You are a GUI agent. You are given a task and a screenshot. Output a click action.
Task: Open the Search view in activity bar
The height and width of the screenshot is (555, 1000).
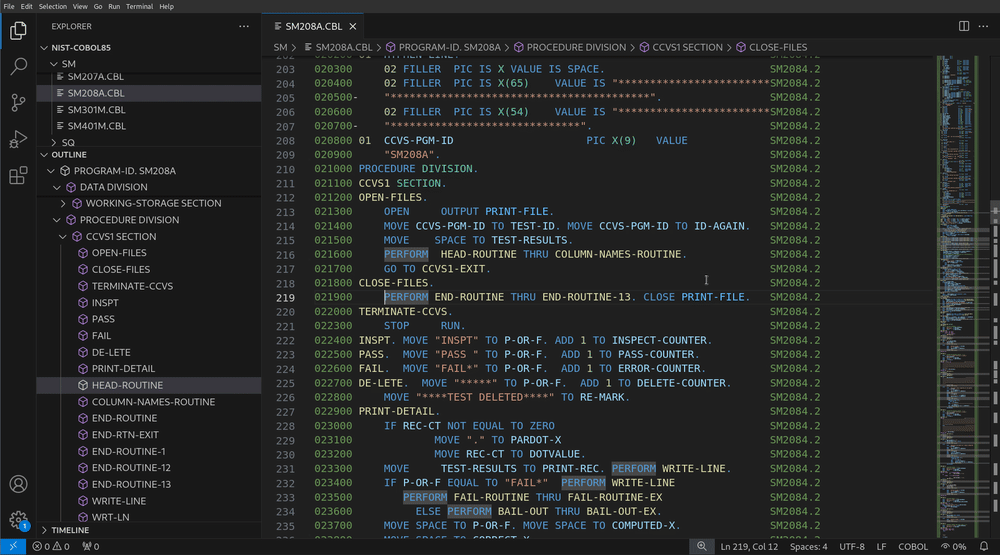[18, 67]
